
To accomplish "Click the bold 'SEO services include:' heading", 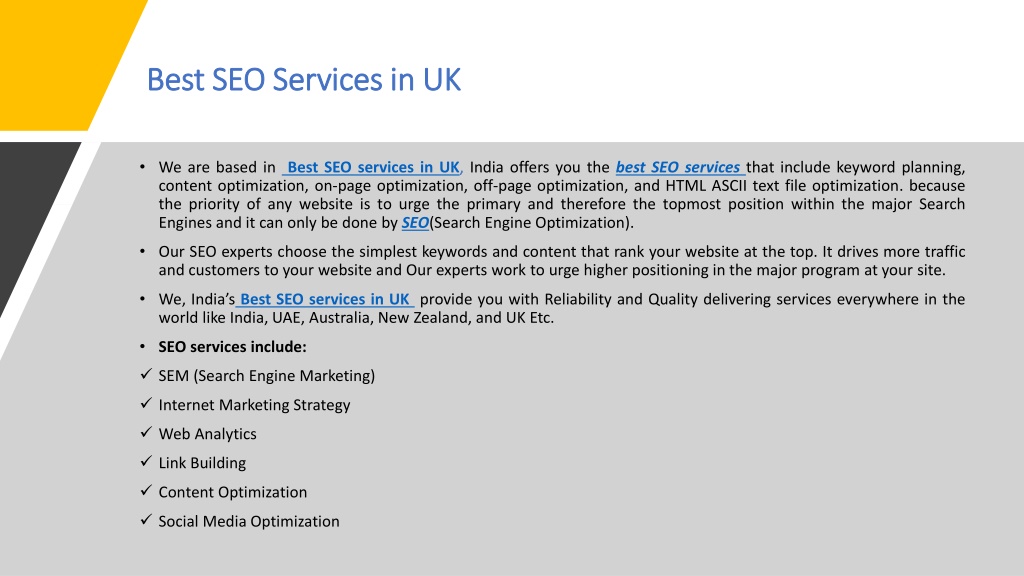I will (232, 347).
